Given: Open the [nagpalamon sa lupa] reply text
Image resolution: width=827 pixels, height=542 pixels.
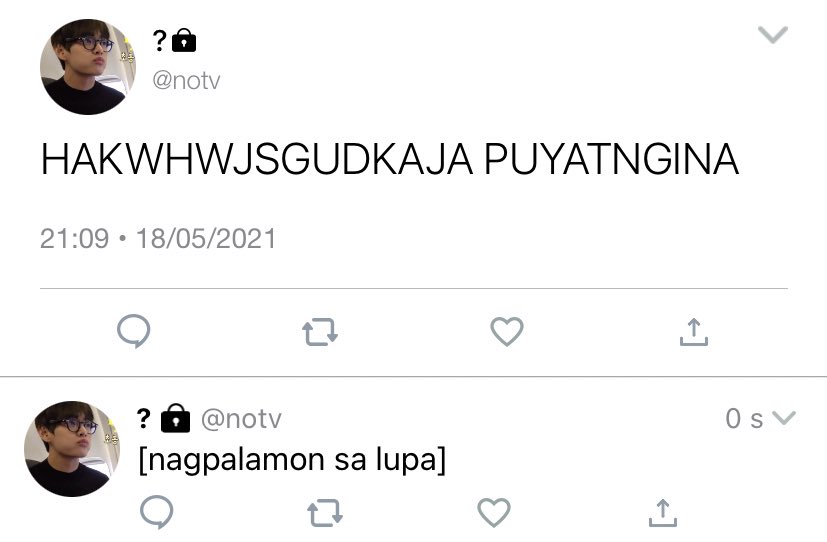Looking at the screenshot, I should 293,460.
